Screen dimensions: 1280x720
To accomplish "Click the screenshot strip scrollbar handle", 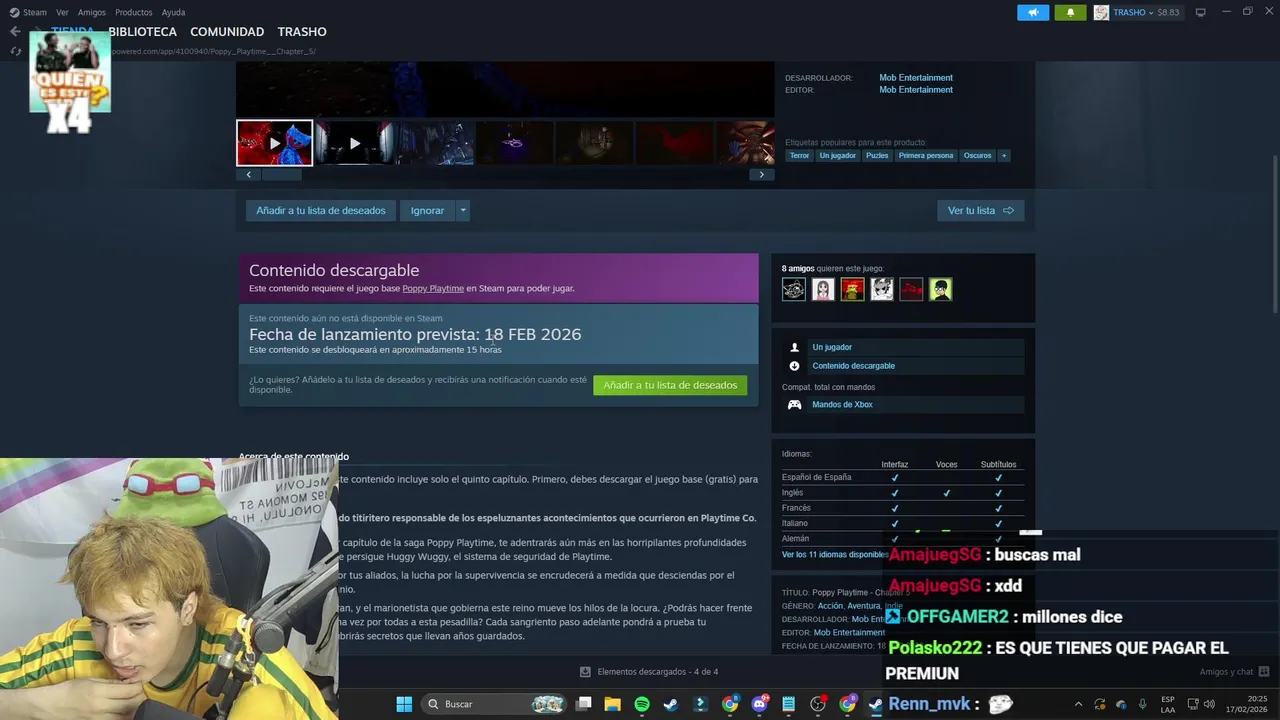I will (282, 174).
